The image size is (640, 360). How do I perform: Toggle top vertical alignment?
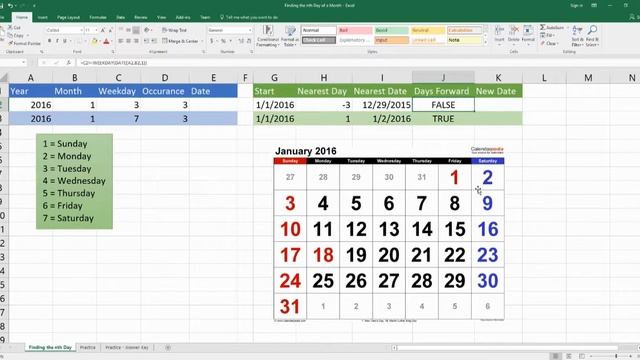point(121,30)
